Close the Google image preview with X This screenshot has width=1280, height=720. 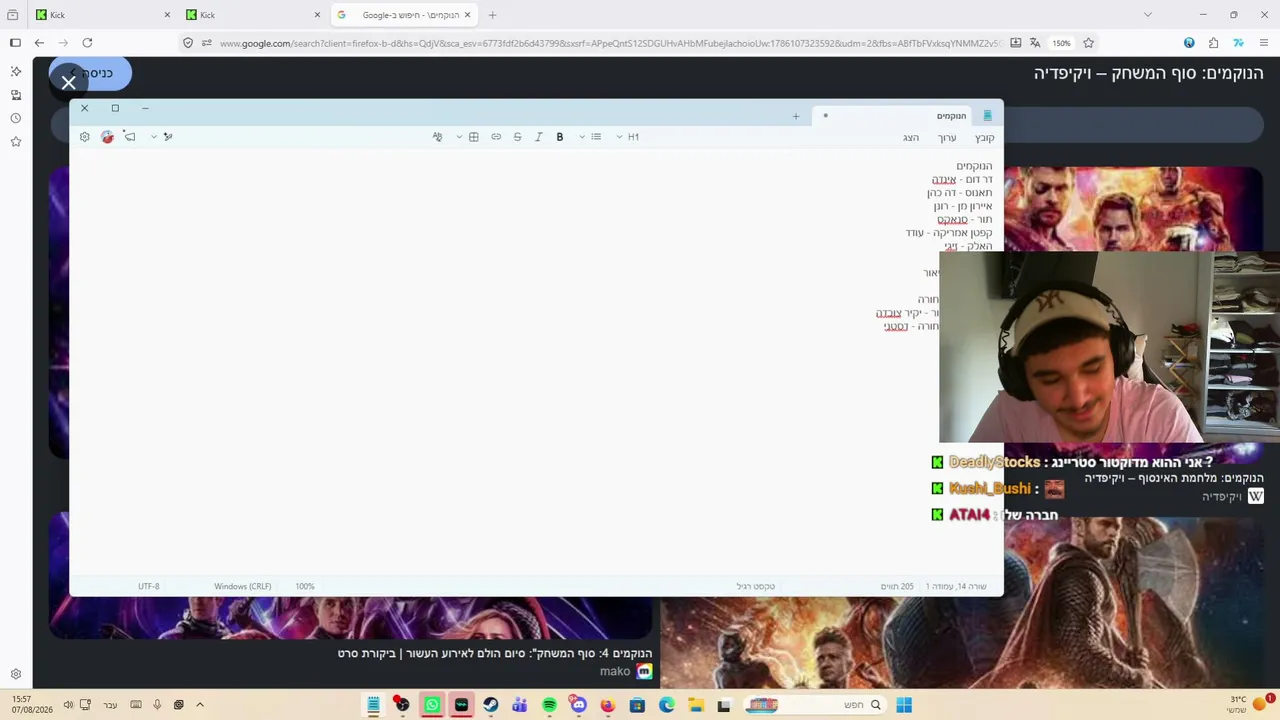[x=68, y=83]
